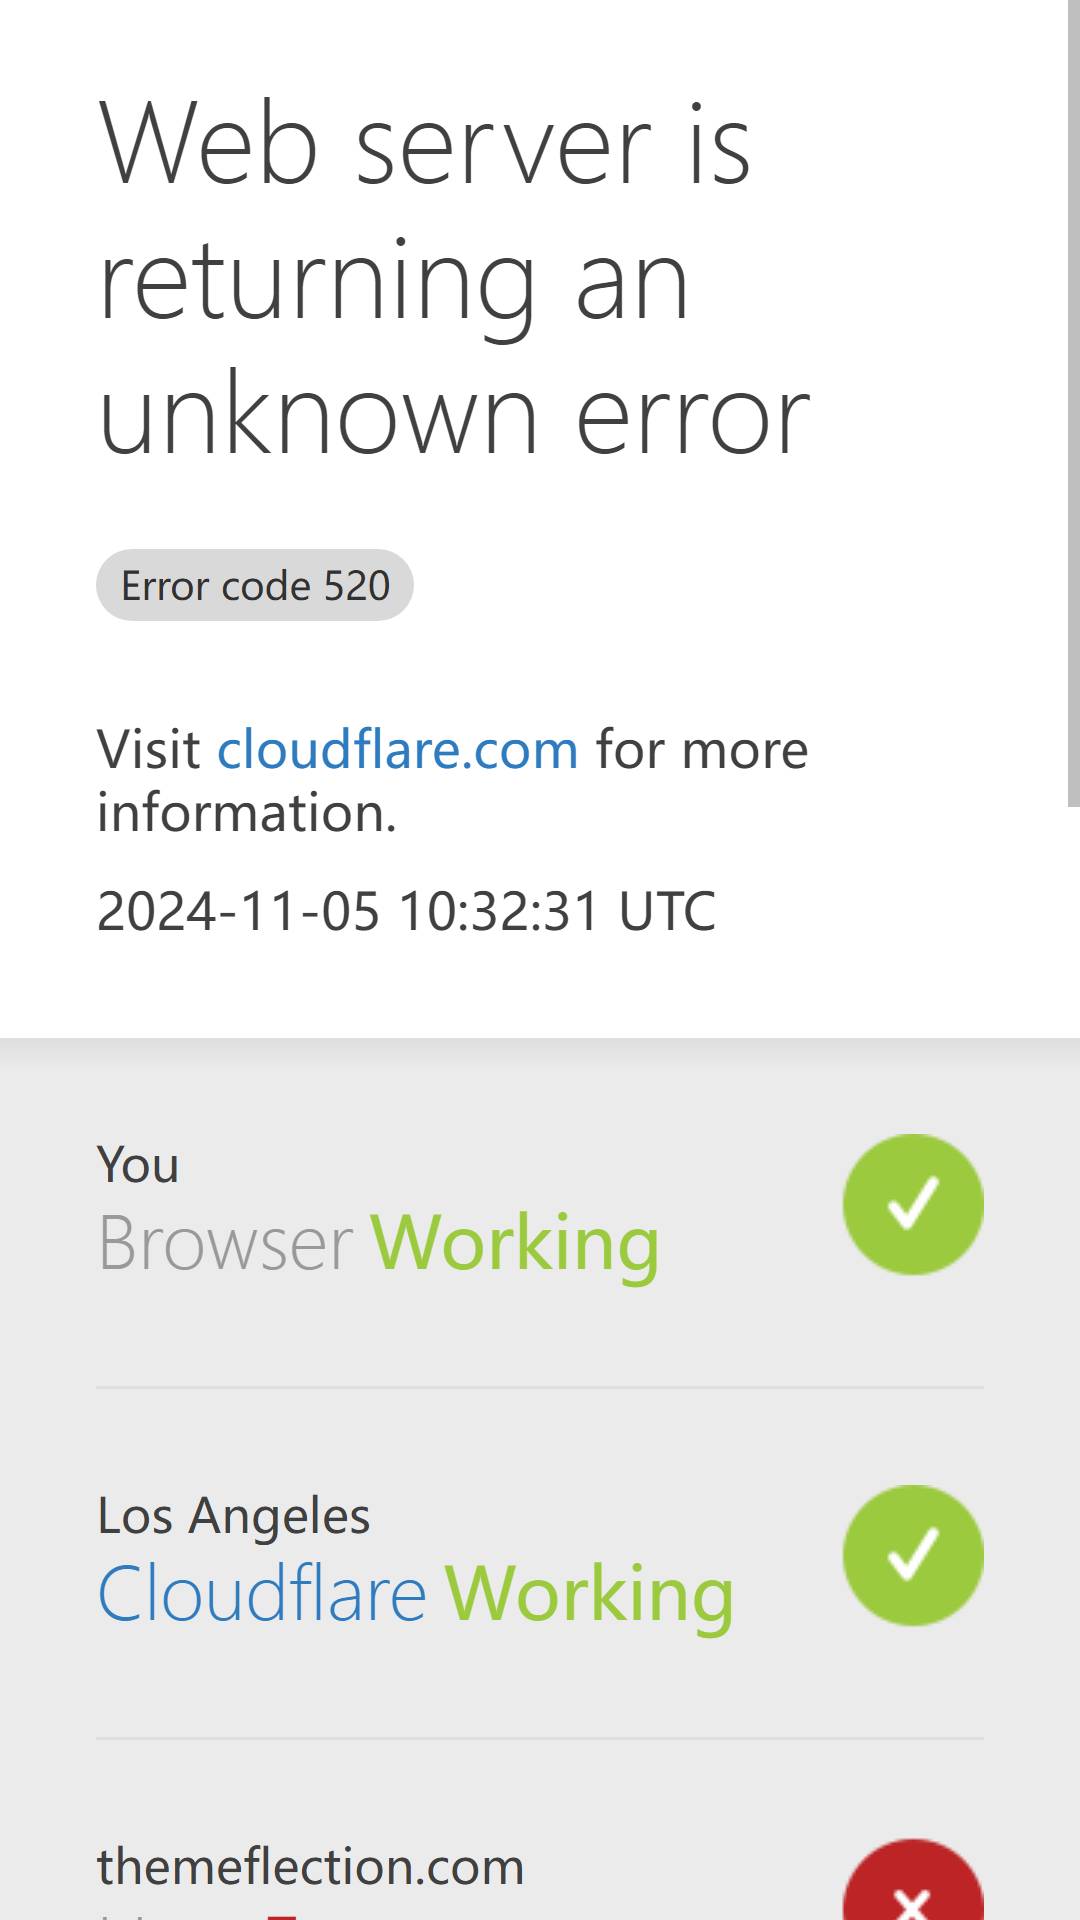
Task: Click the themeflection.com host label
Action: coord(311,1866)
